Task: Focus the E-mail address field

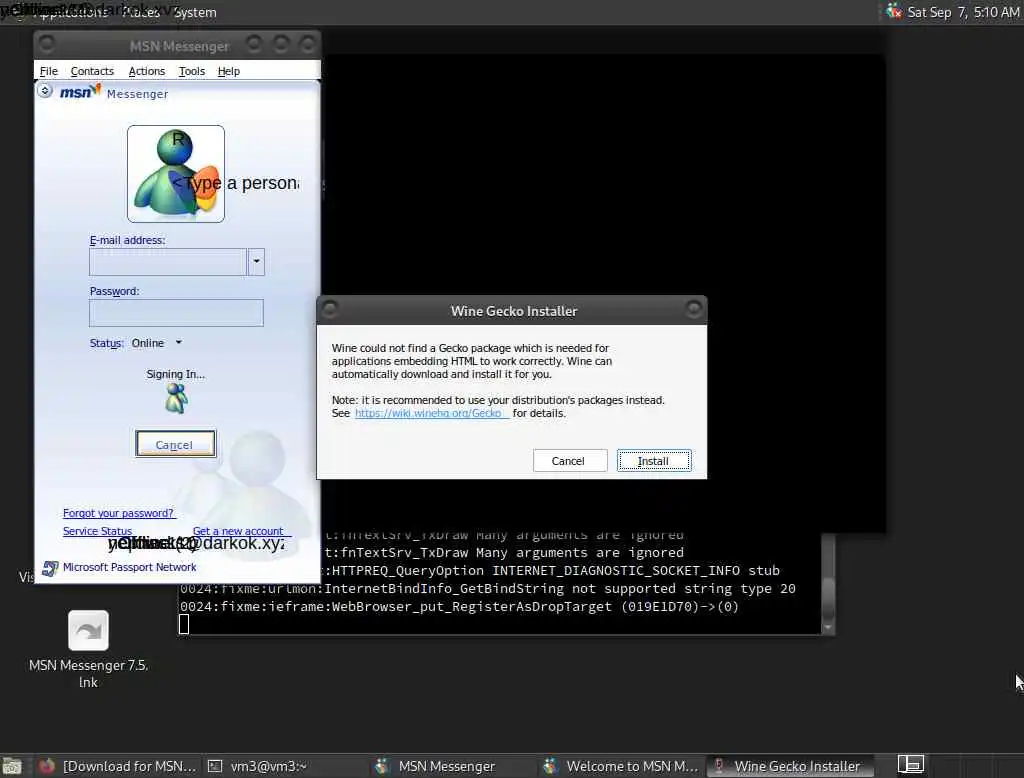Action: 168,262
